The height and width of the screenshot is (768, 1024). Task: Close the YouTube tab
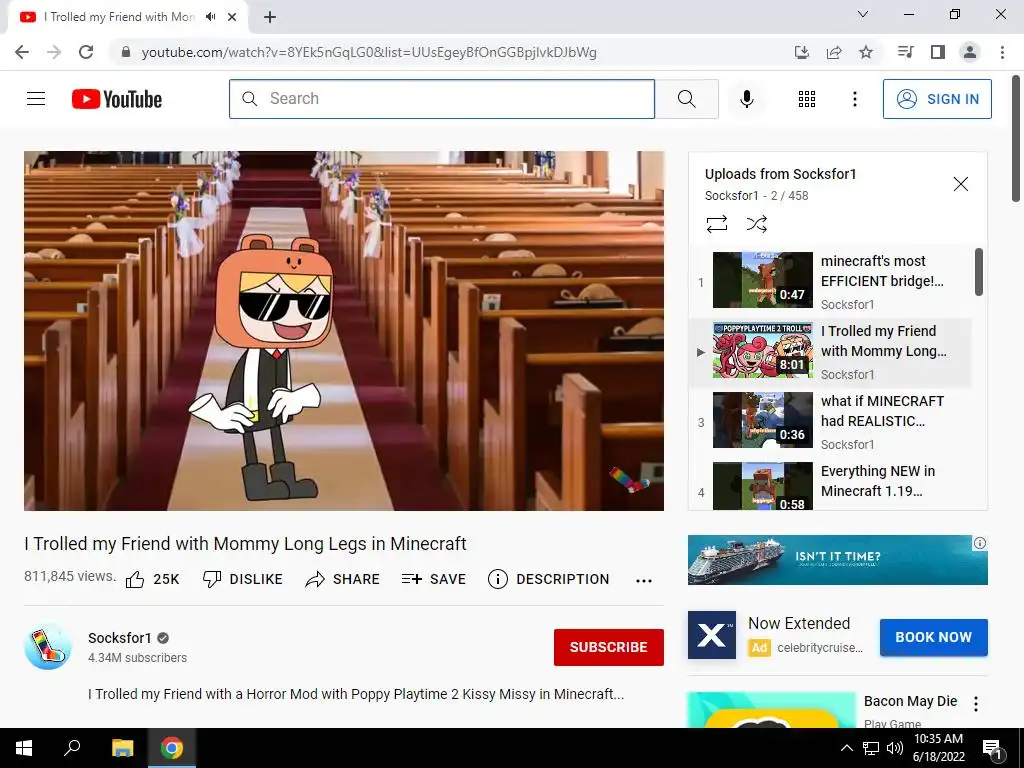tap(232, 17)
